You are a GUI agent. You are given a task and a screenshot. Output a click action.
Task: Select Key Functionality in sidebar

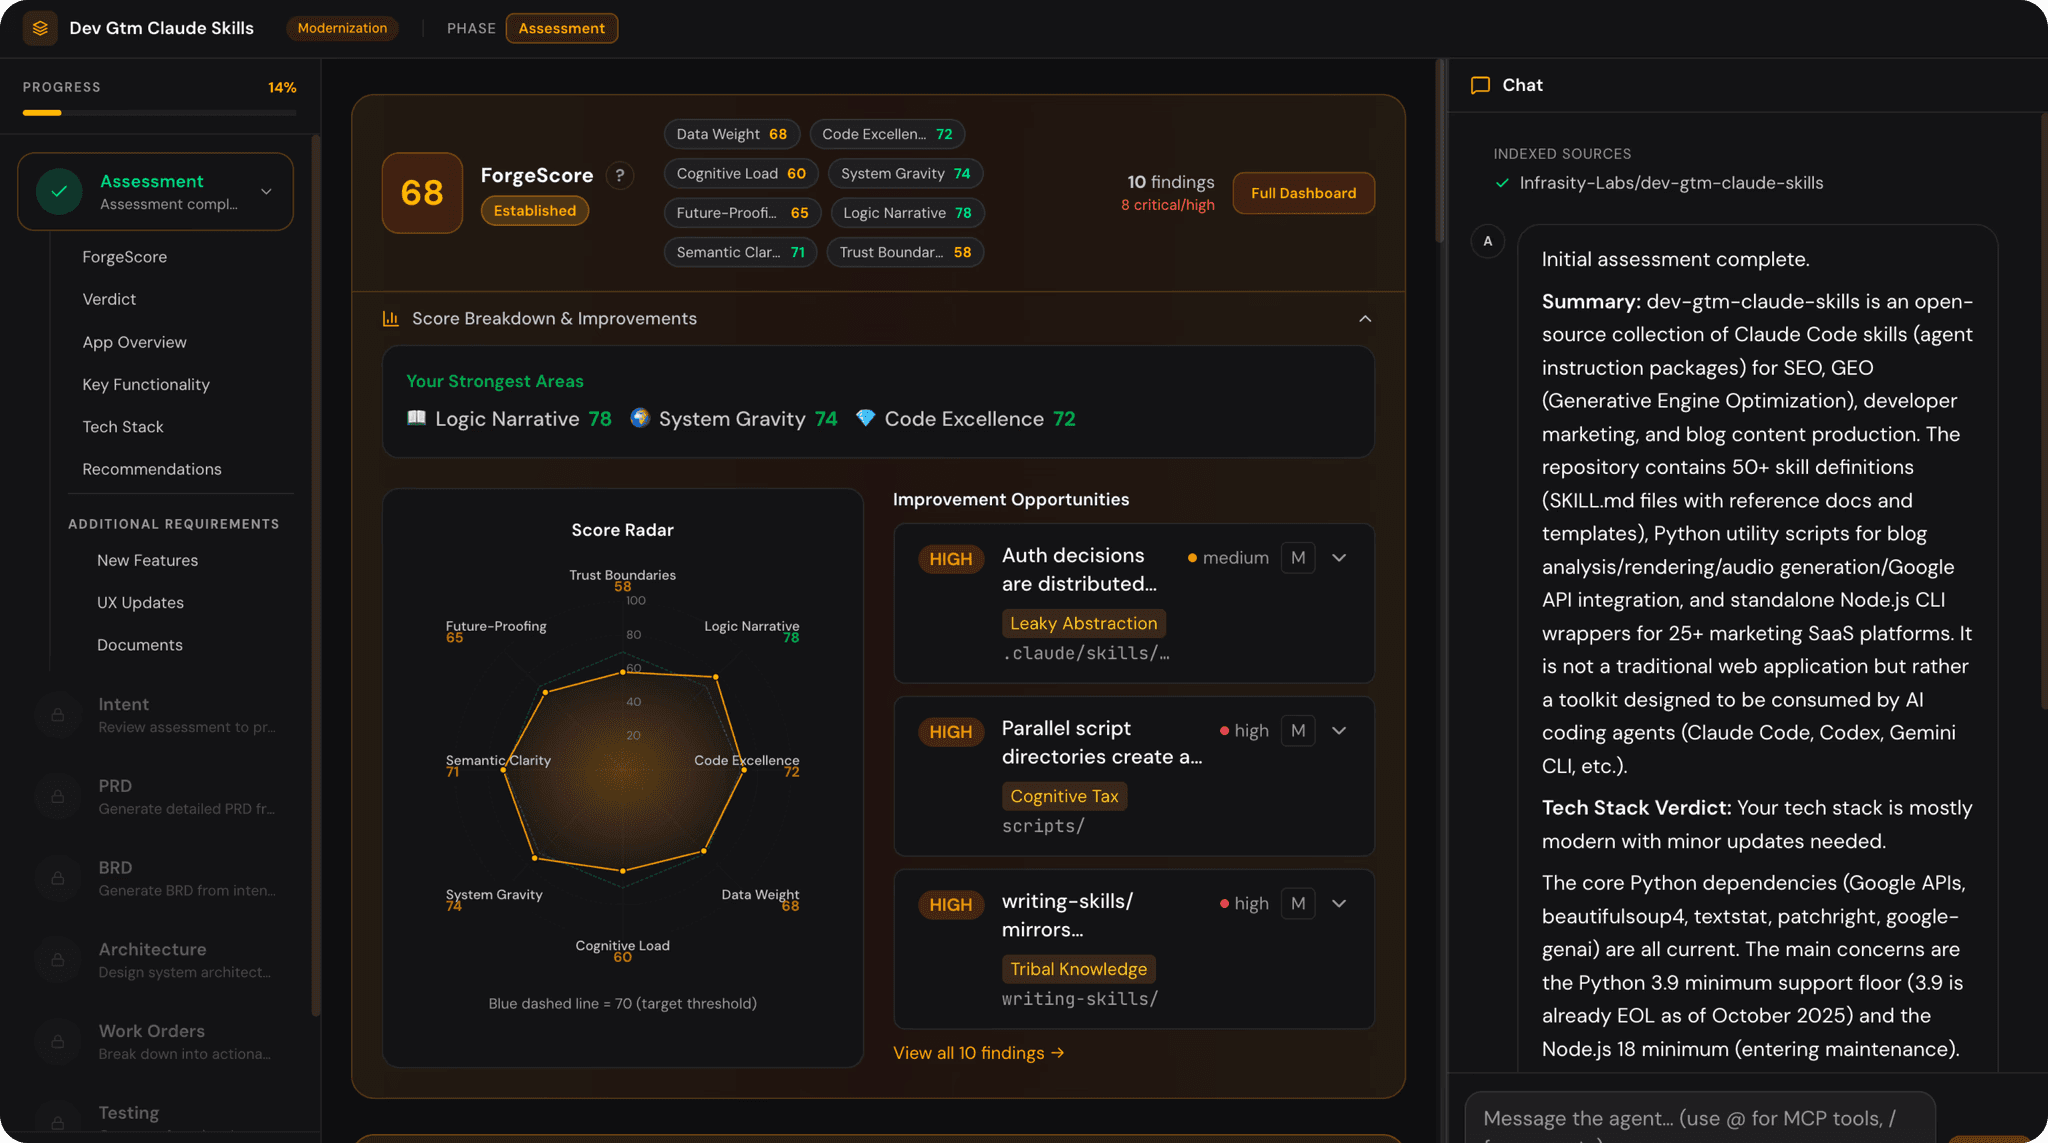(146, 384)
